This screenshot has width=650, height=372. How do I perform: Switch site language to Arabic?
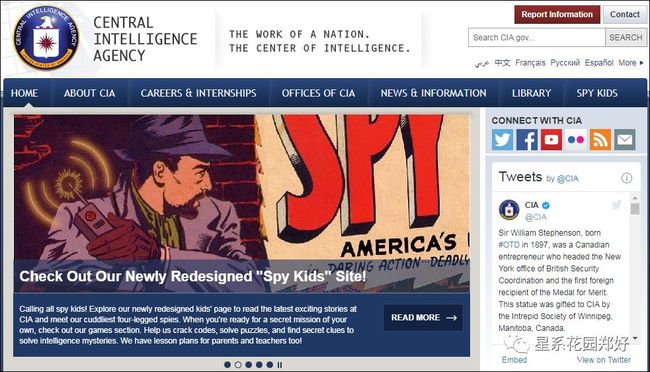coord(482,63)
